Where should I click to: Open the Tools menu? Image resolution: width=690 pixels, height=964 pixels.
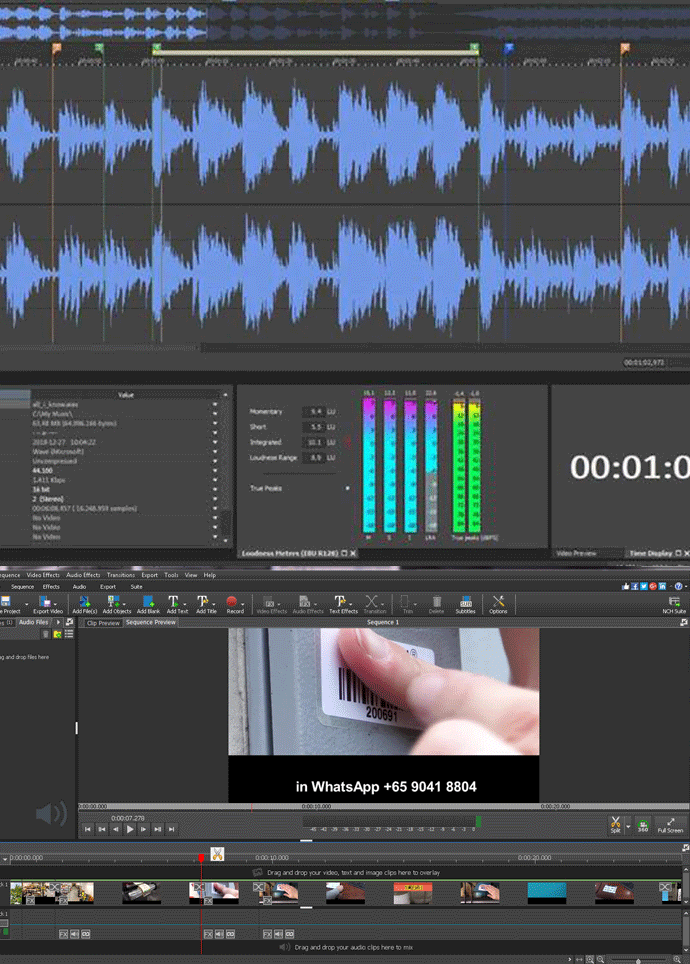171,575
